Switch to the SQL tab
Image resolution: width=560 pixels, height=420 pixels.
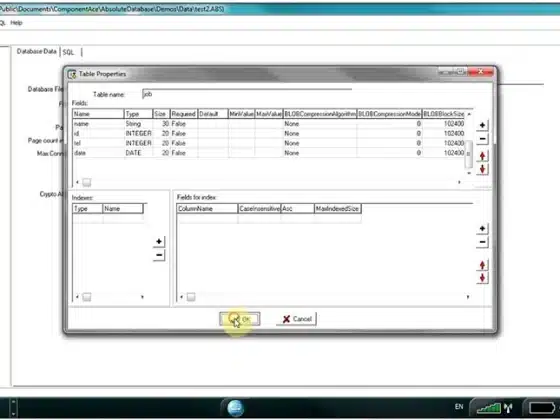click(68, 52)
